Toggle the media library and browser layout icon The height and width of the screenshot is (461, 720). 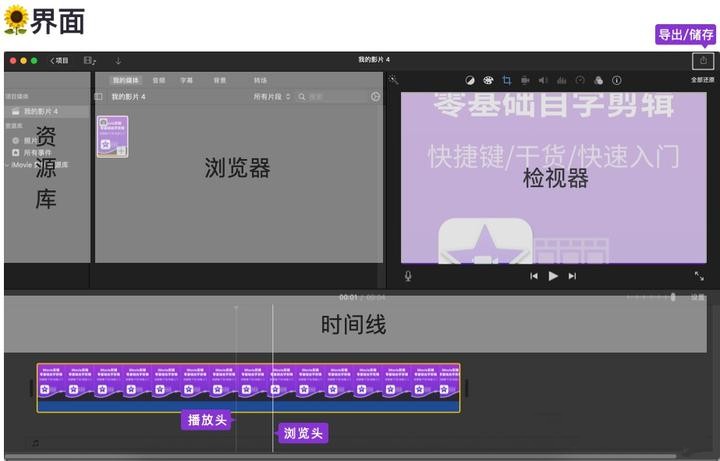point(90,61)
